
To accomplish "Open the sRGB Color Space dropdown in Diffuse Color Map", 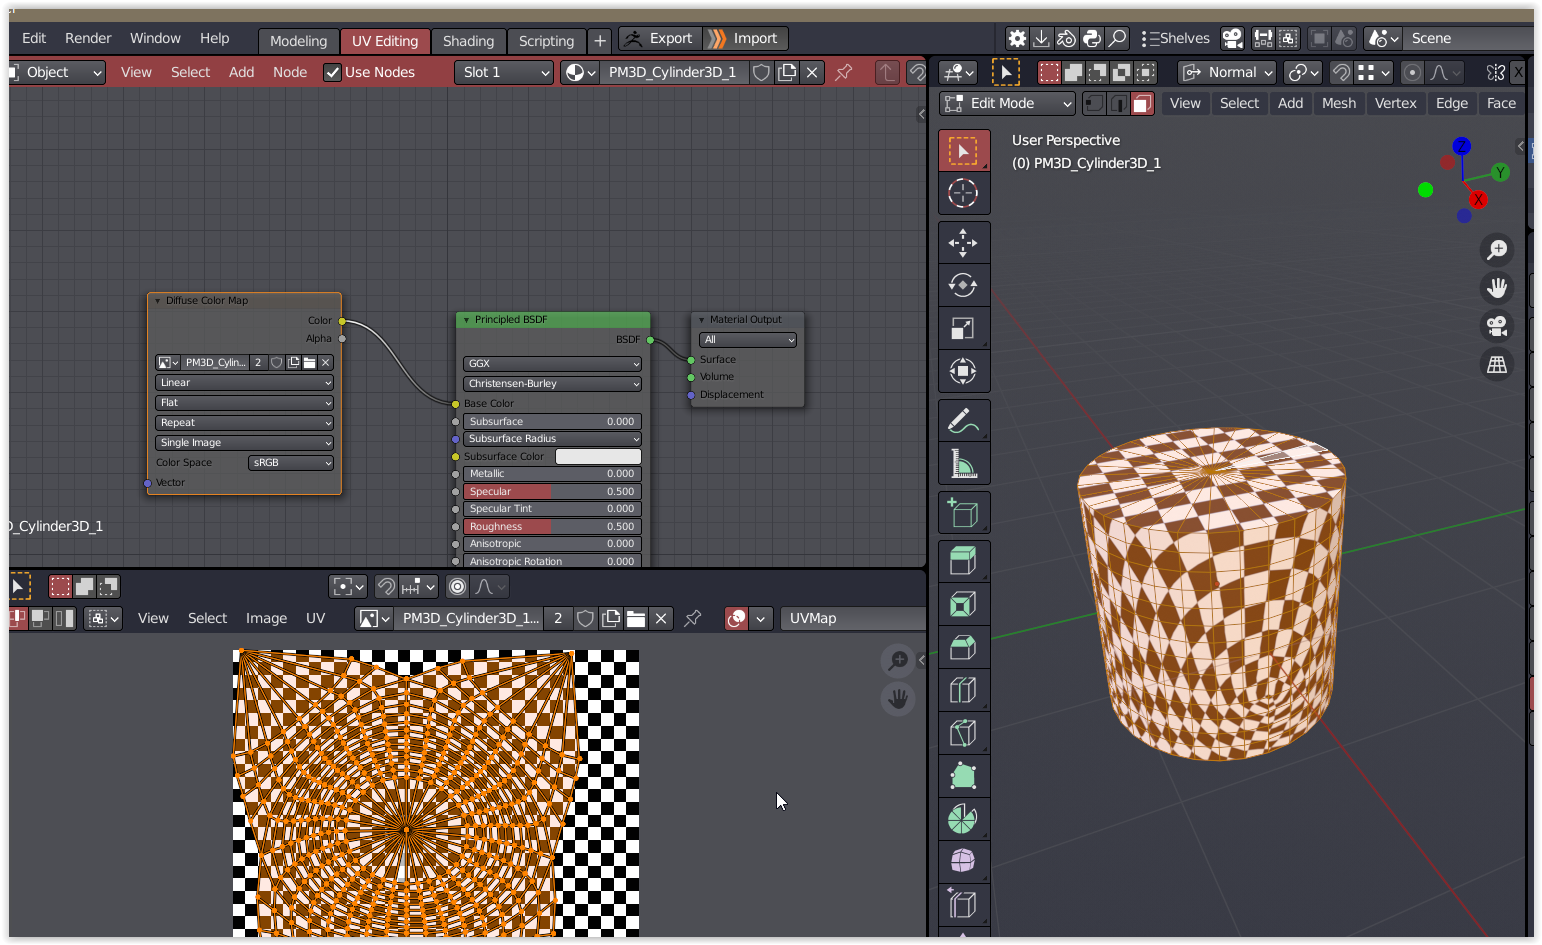I will coord(290,462).
